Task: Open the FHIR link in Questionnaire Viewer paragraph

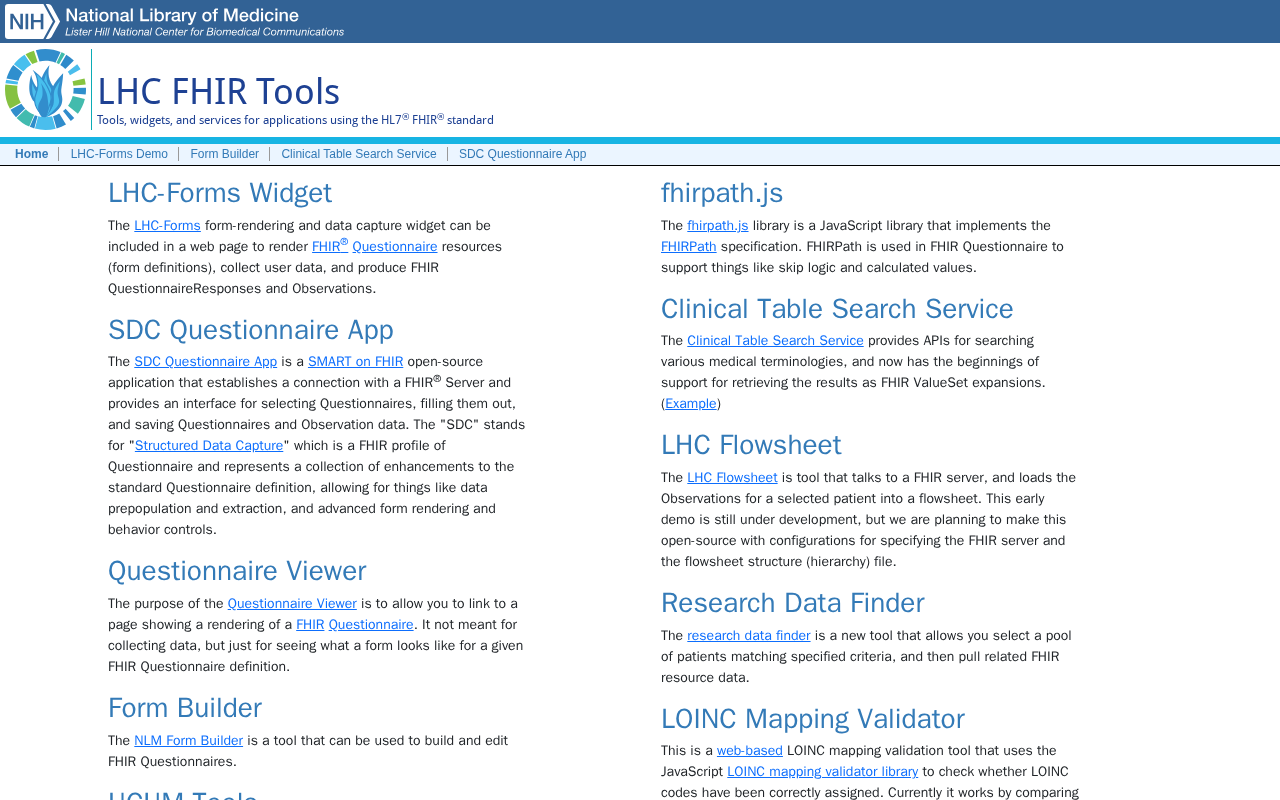Action: tap(310, 625)
